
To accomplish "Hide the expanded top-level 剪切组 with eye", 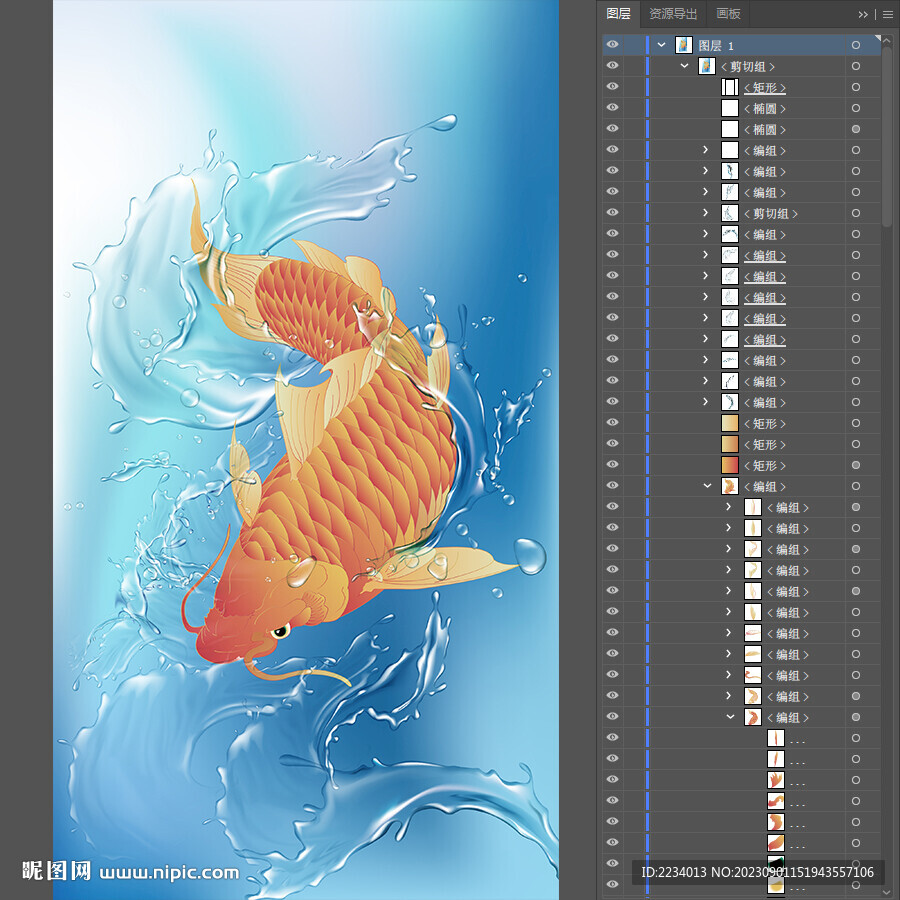I will pyautogui.click(x=612, y=65).
